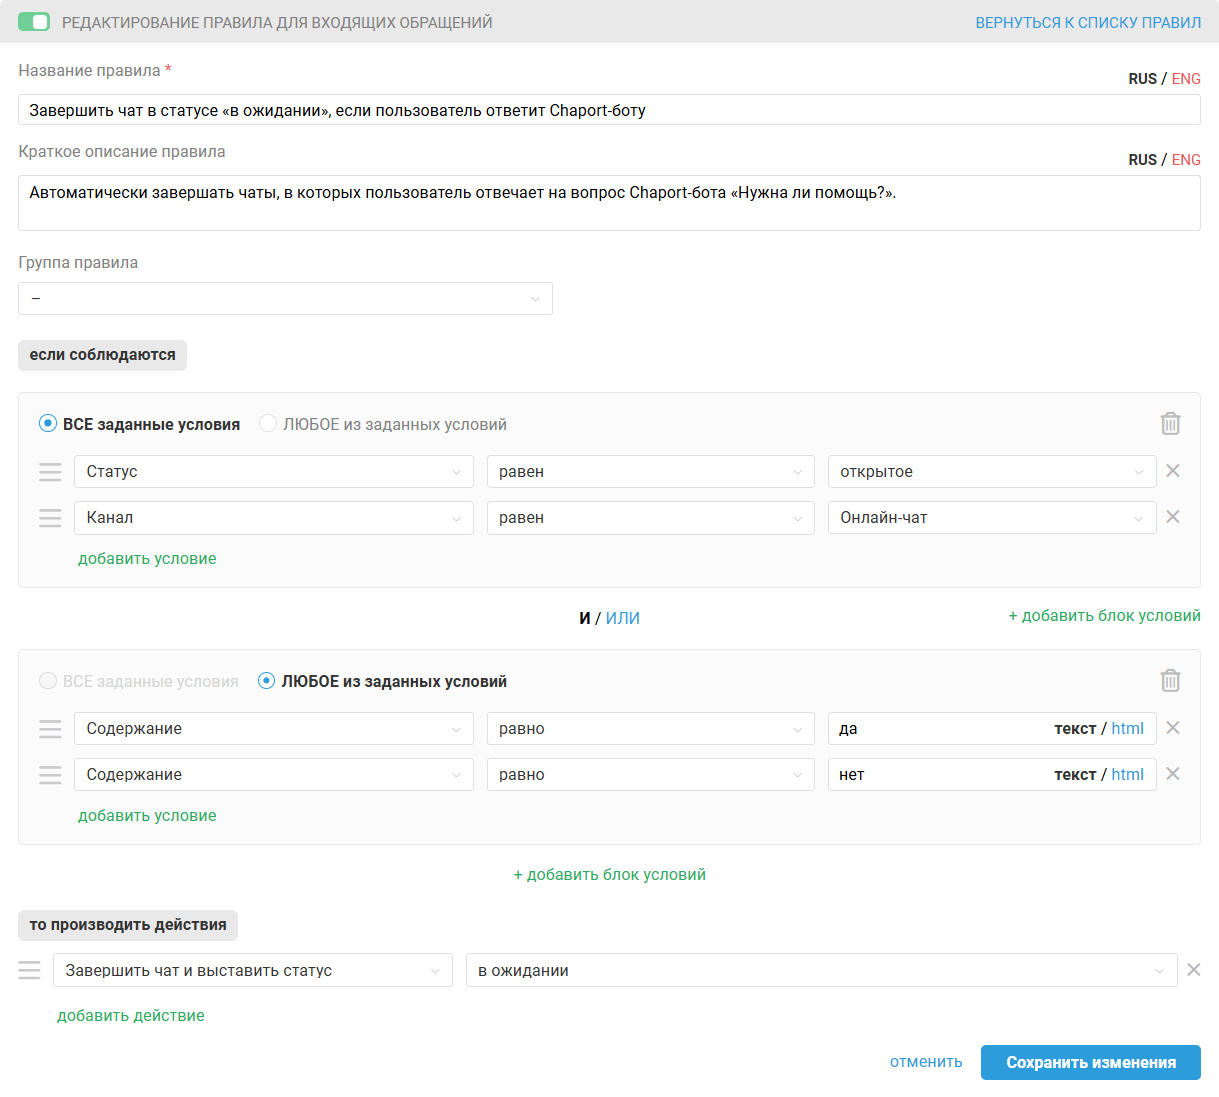Grab drag handle of the да content row
The image size is (1219, 1097).
point(50,729)
